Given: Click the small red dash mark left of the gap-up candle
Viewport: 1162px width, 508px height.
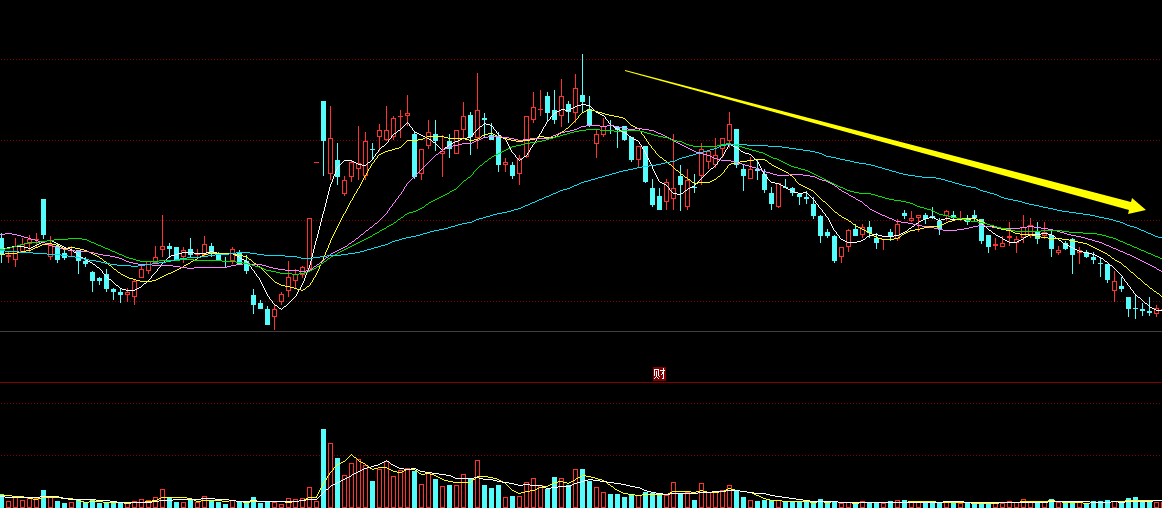Looking at the screenshot, I should pos(316,161).
